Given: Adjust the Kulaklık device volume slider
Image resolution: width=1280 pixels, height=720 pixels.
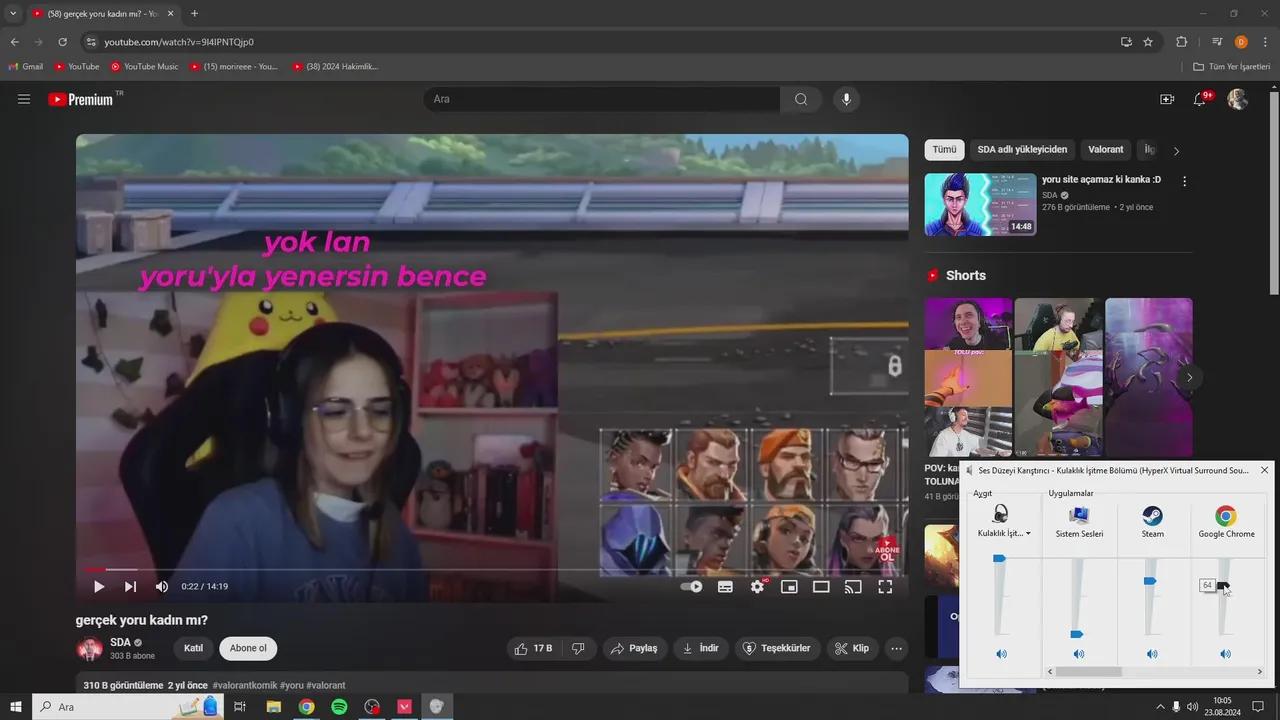Looking at the screenshot, I should 998,559.
